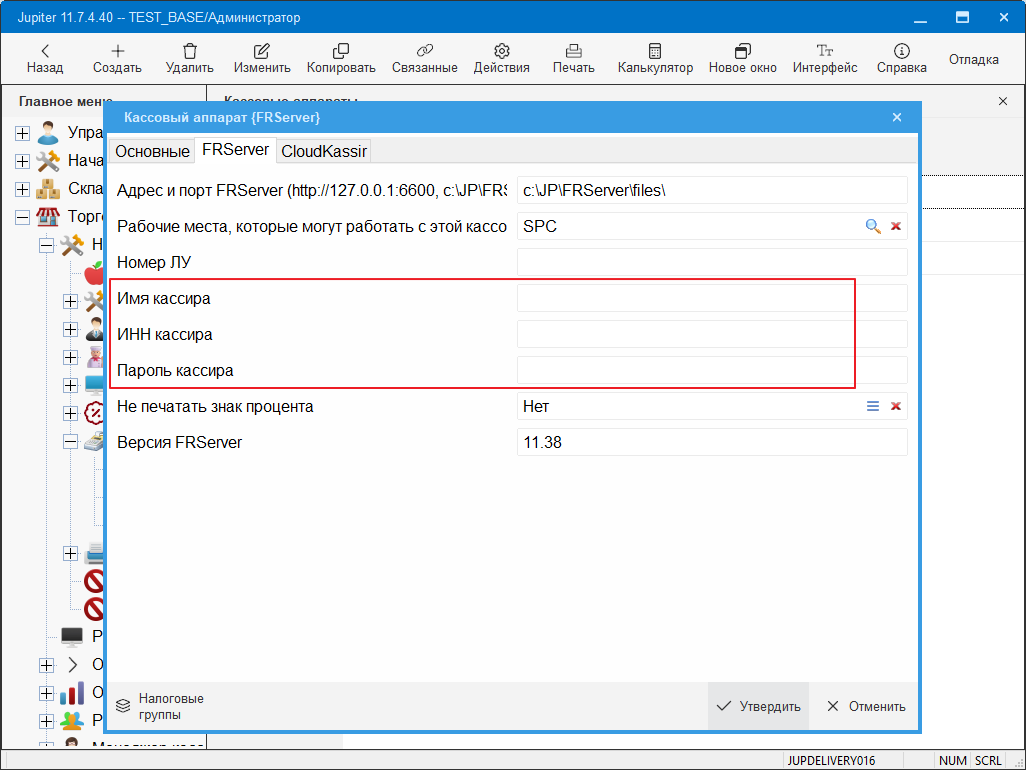The width and height of the screenshot is (1026, 770).
Task: Click the Назад back arrow icon
Action: [45, 51]
